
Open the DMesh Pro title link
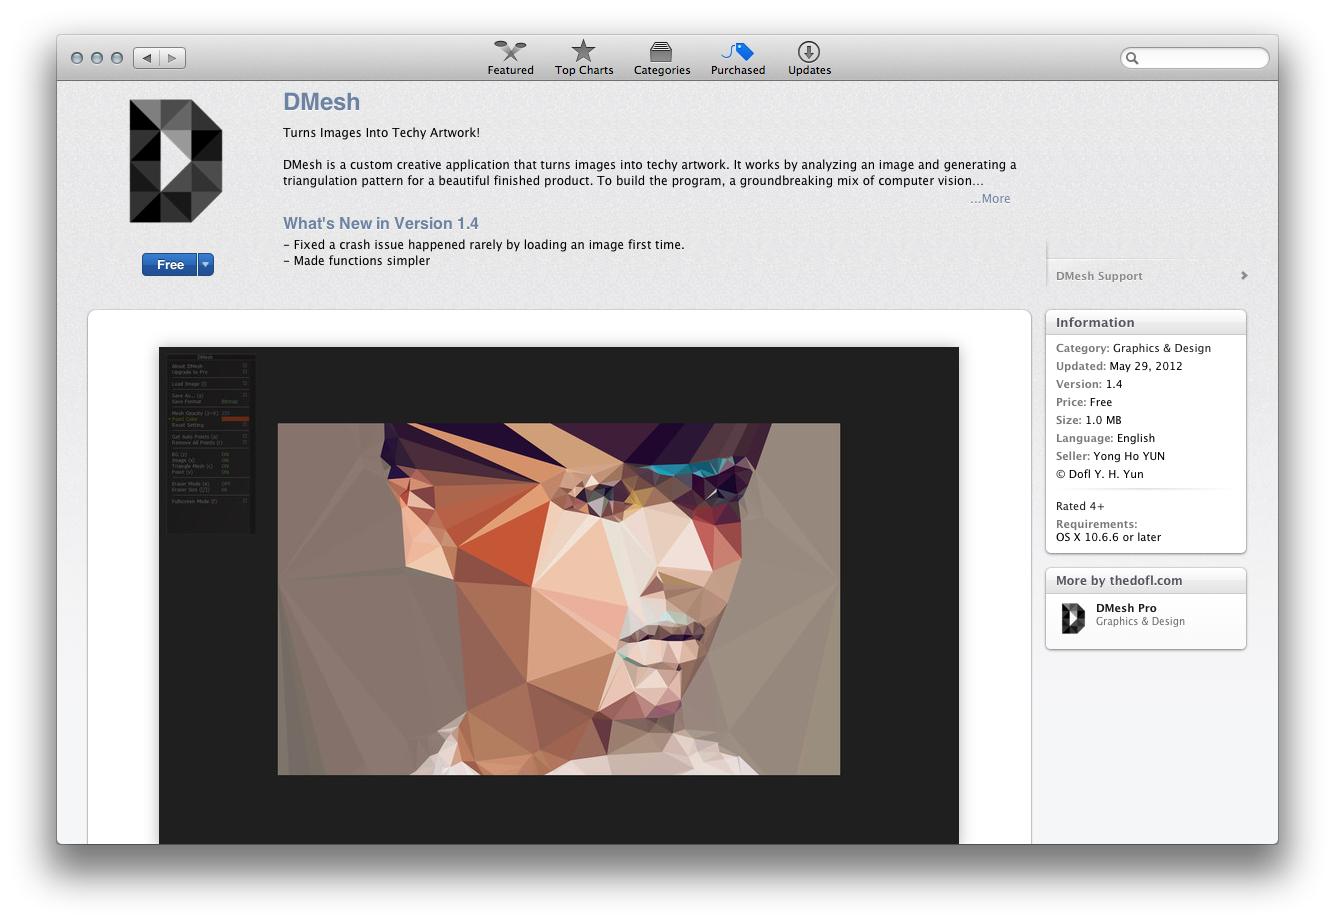pos(1126,608)
